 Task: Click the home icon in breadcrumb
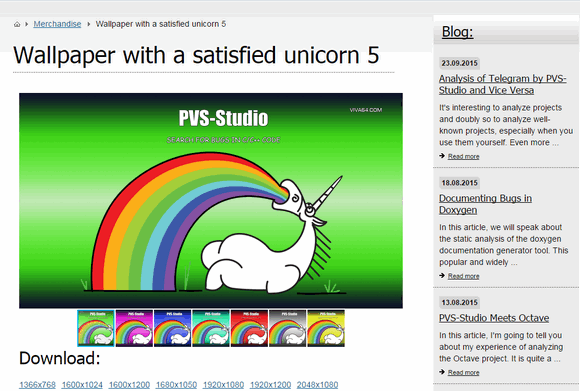(17, 24)
